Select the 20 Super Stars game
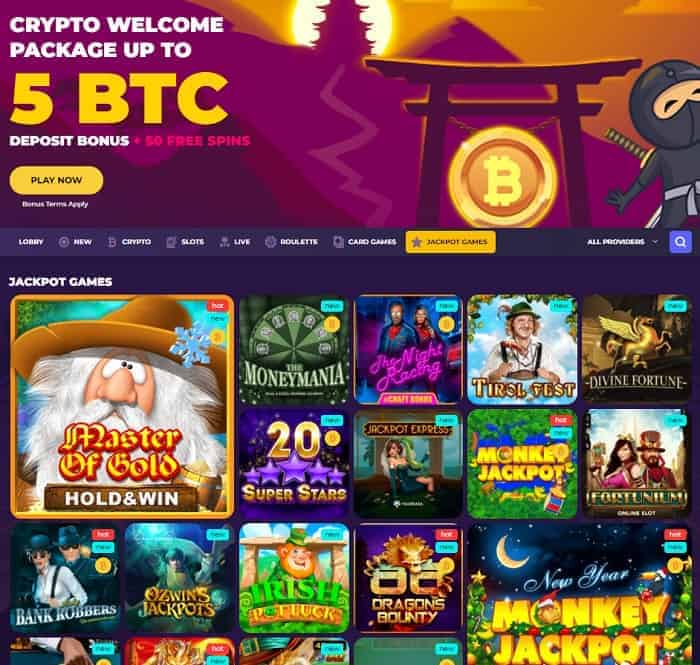The image size is (700, 665). (x=294, y=464)
